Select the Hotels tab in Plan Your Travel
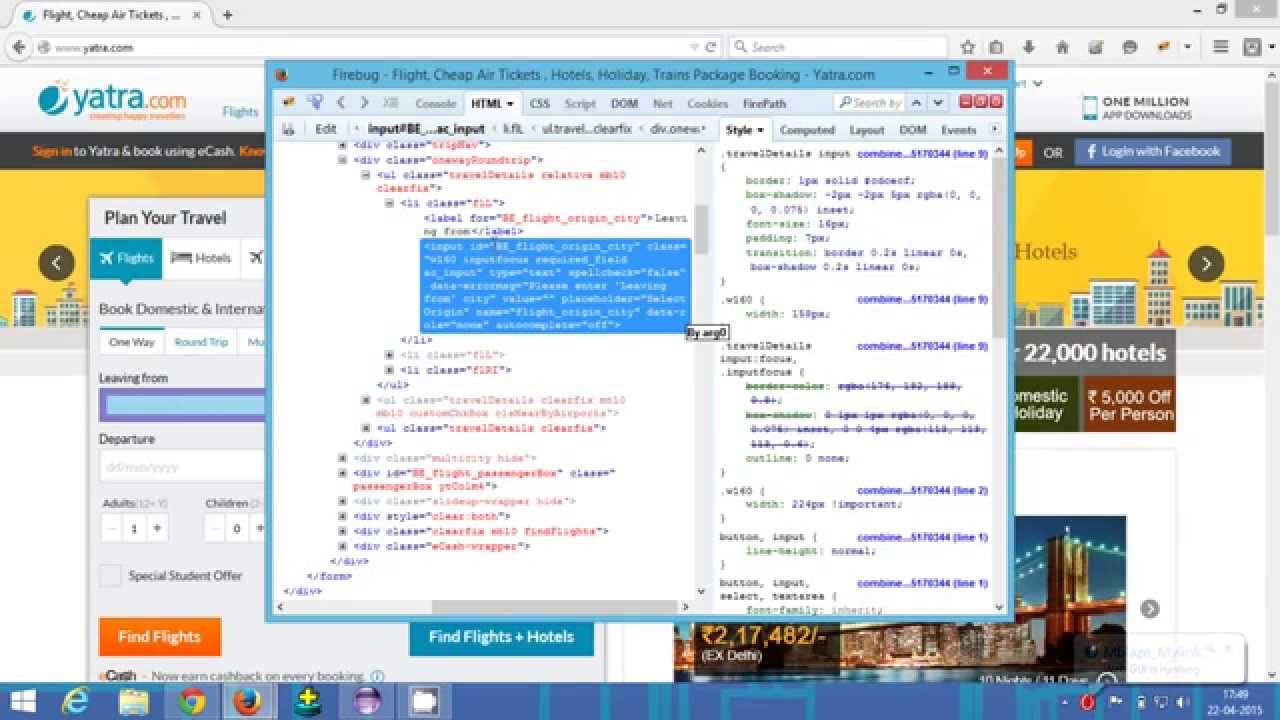Viewport: 1280px width, 720px height. click(201, 258)
